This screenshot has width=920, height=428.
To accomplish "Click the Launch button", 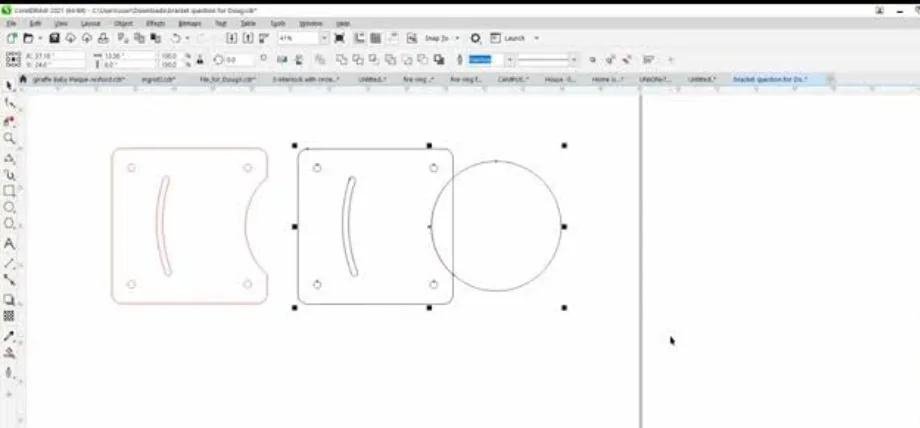I will 508,38.
